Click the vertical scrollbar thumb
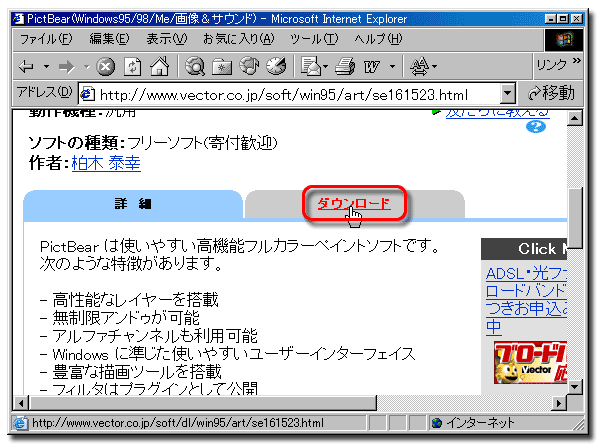 pos(575,218)
